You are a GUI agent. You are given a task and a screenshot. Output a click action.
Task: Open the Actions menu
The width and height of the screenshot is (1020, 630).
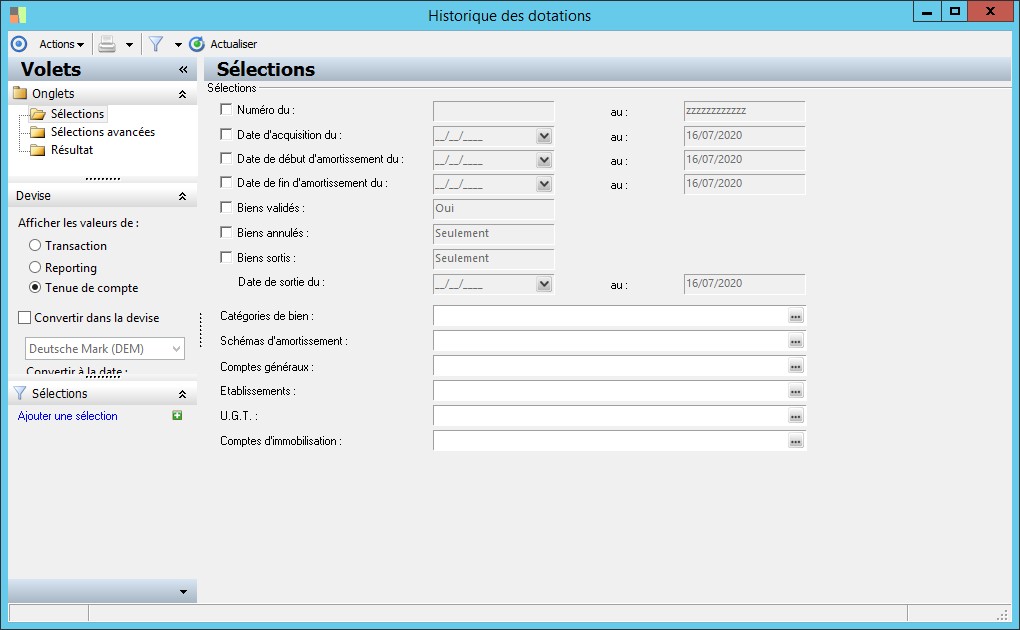point(61,44)
